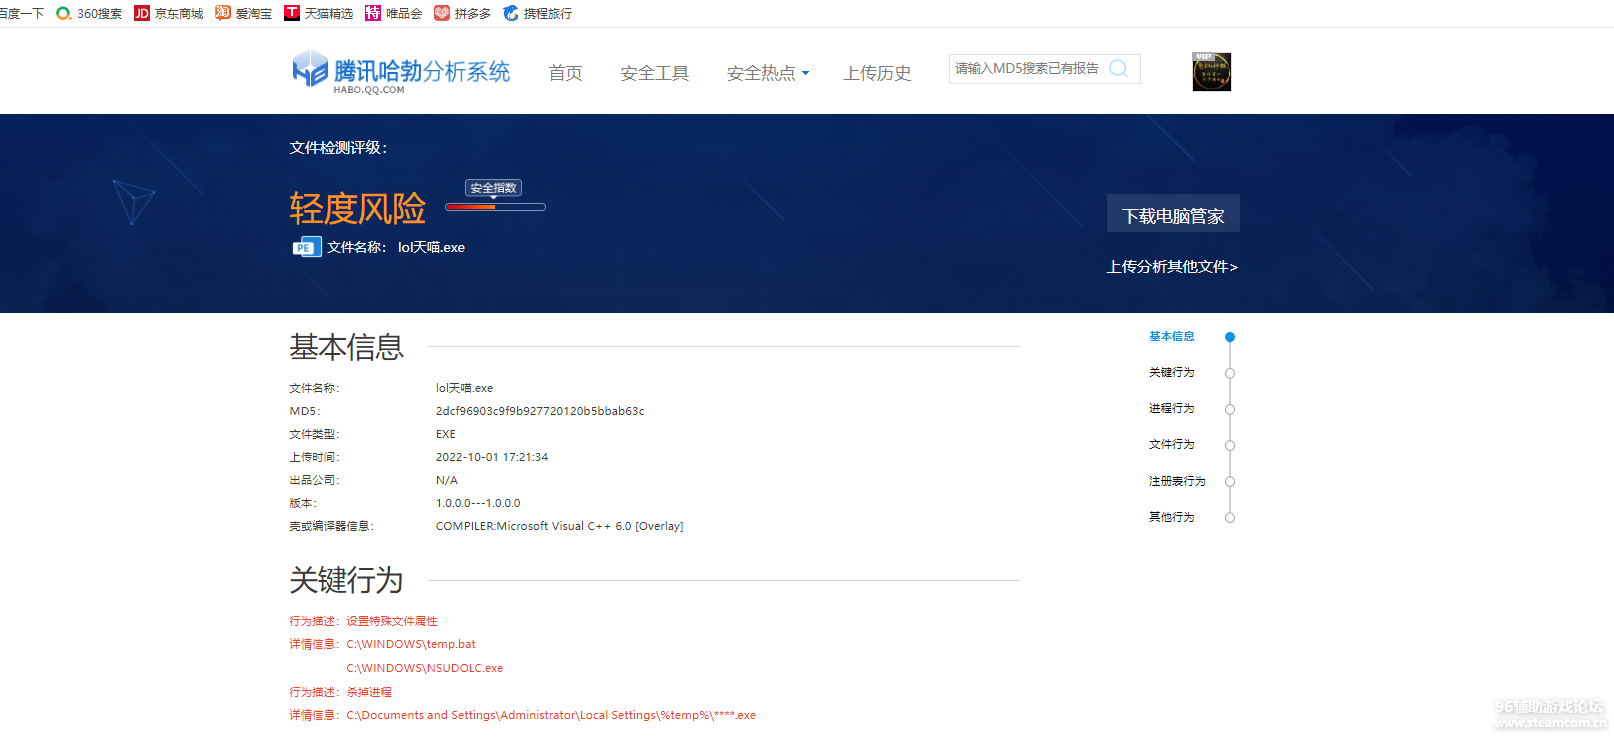Click the 下载电脑管家 button

click(1173, 215)
